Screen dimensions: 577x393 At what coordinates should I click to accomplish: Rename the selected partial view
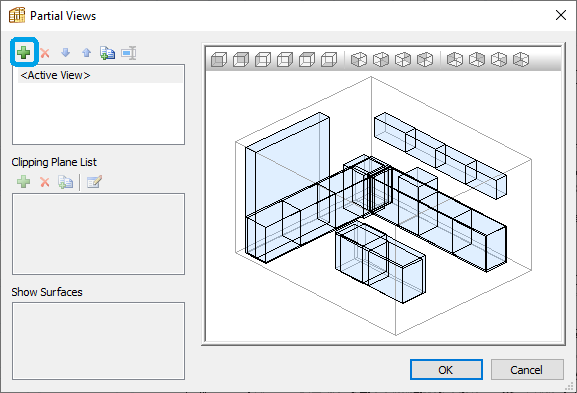(129, 53)
